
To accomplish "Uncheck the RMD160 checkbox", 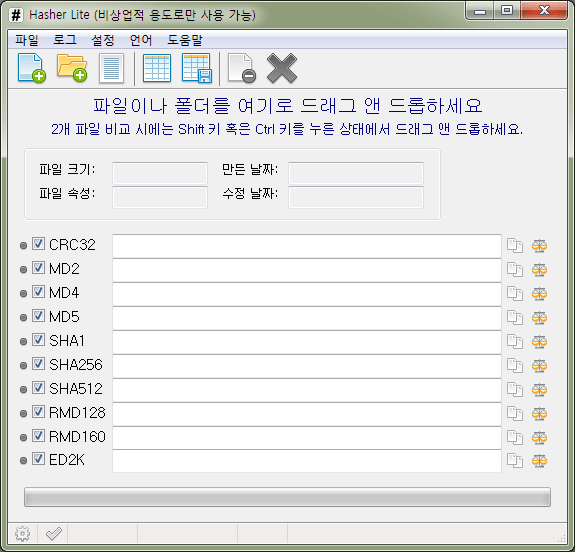I will [38, 435].
